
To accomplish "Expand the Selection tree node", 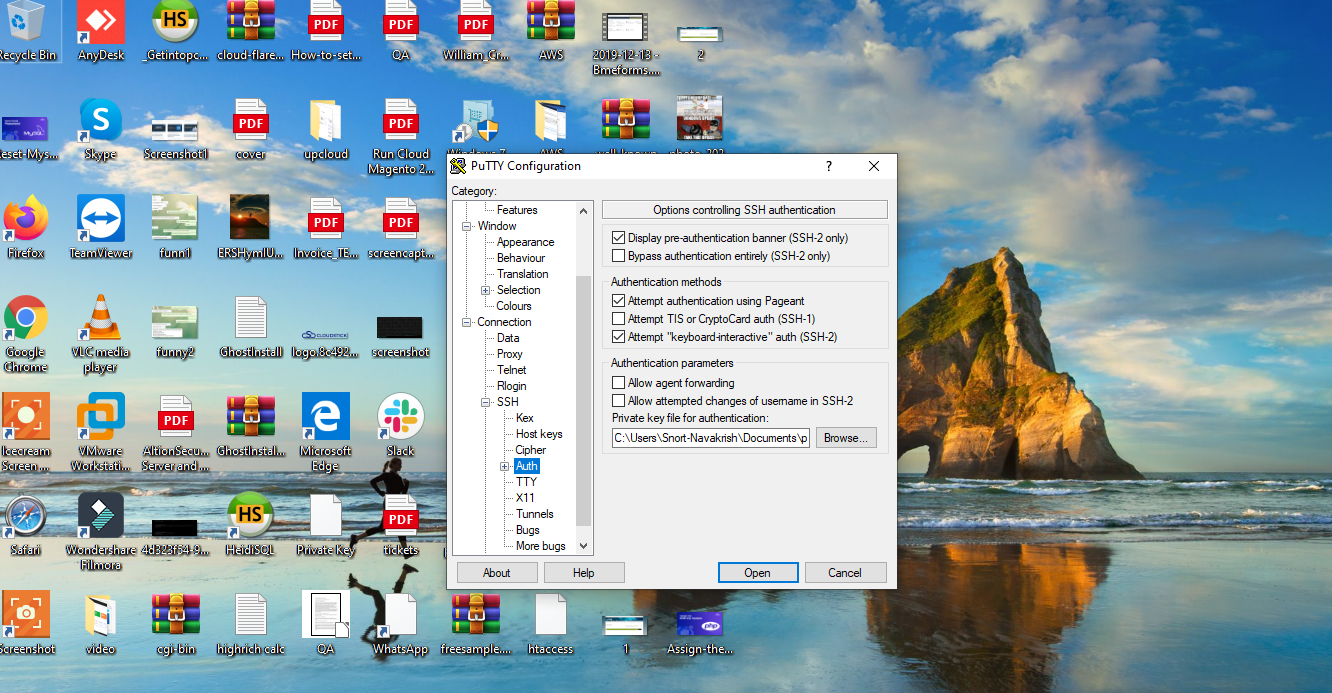I will coord(486,290).
